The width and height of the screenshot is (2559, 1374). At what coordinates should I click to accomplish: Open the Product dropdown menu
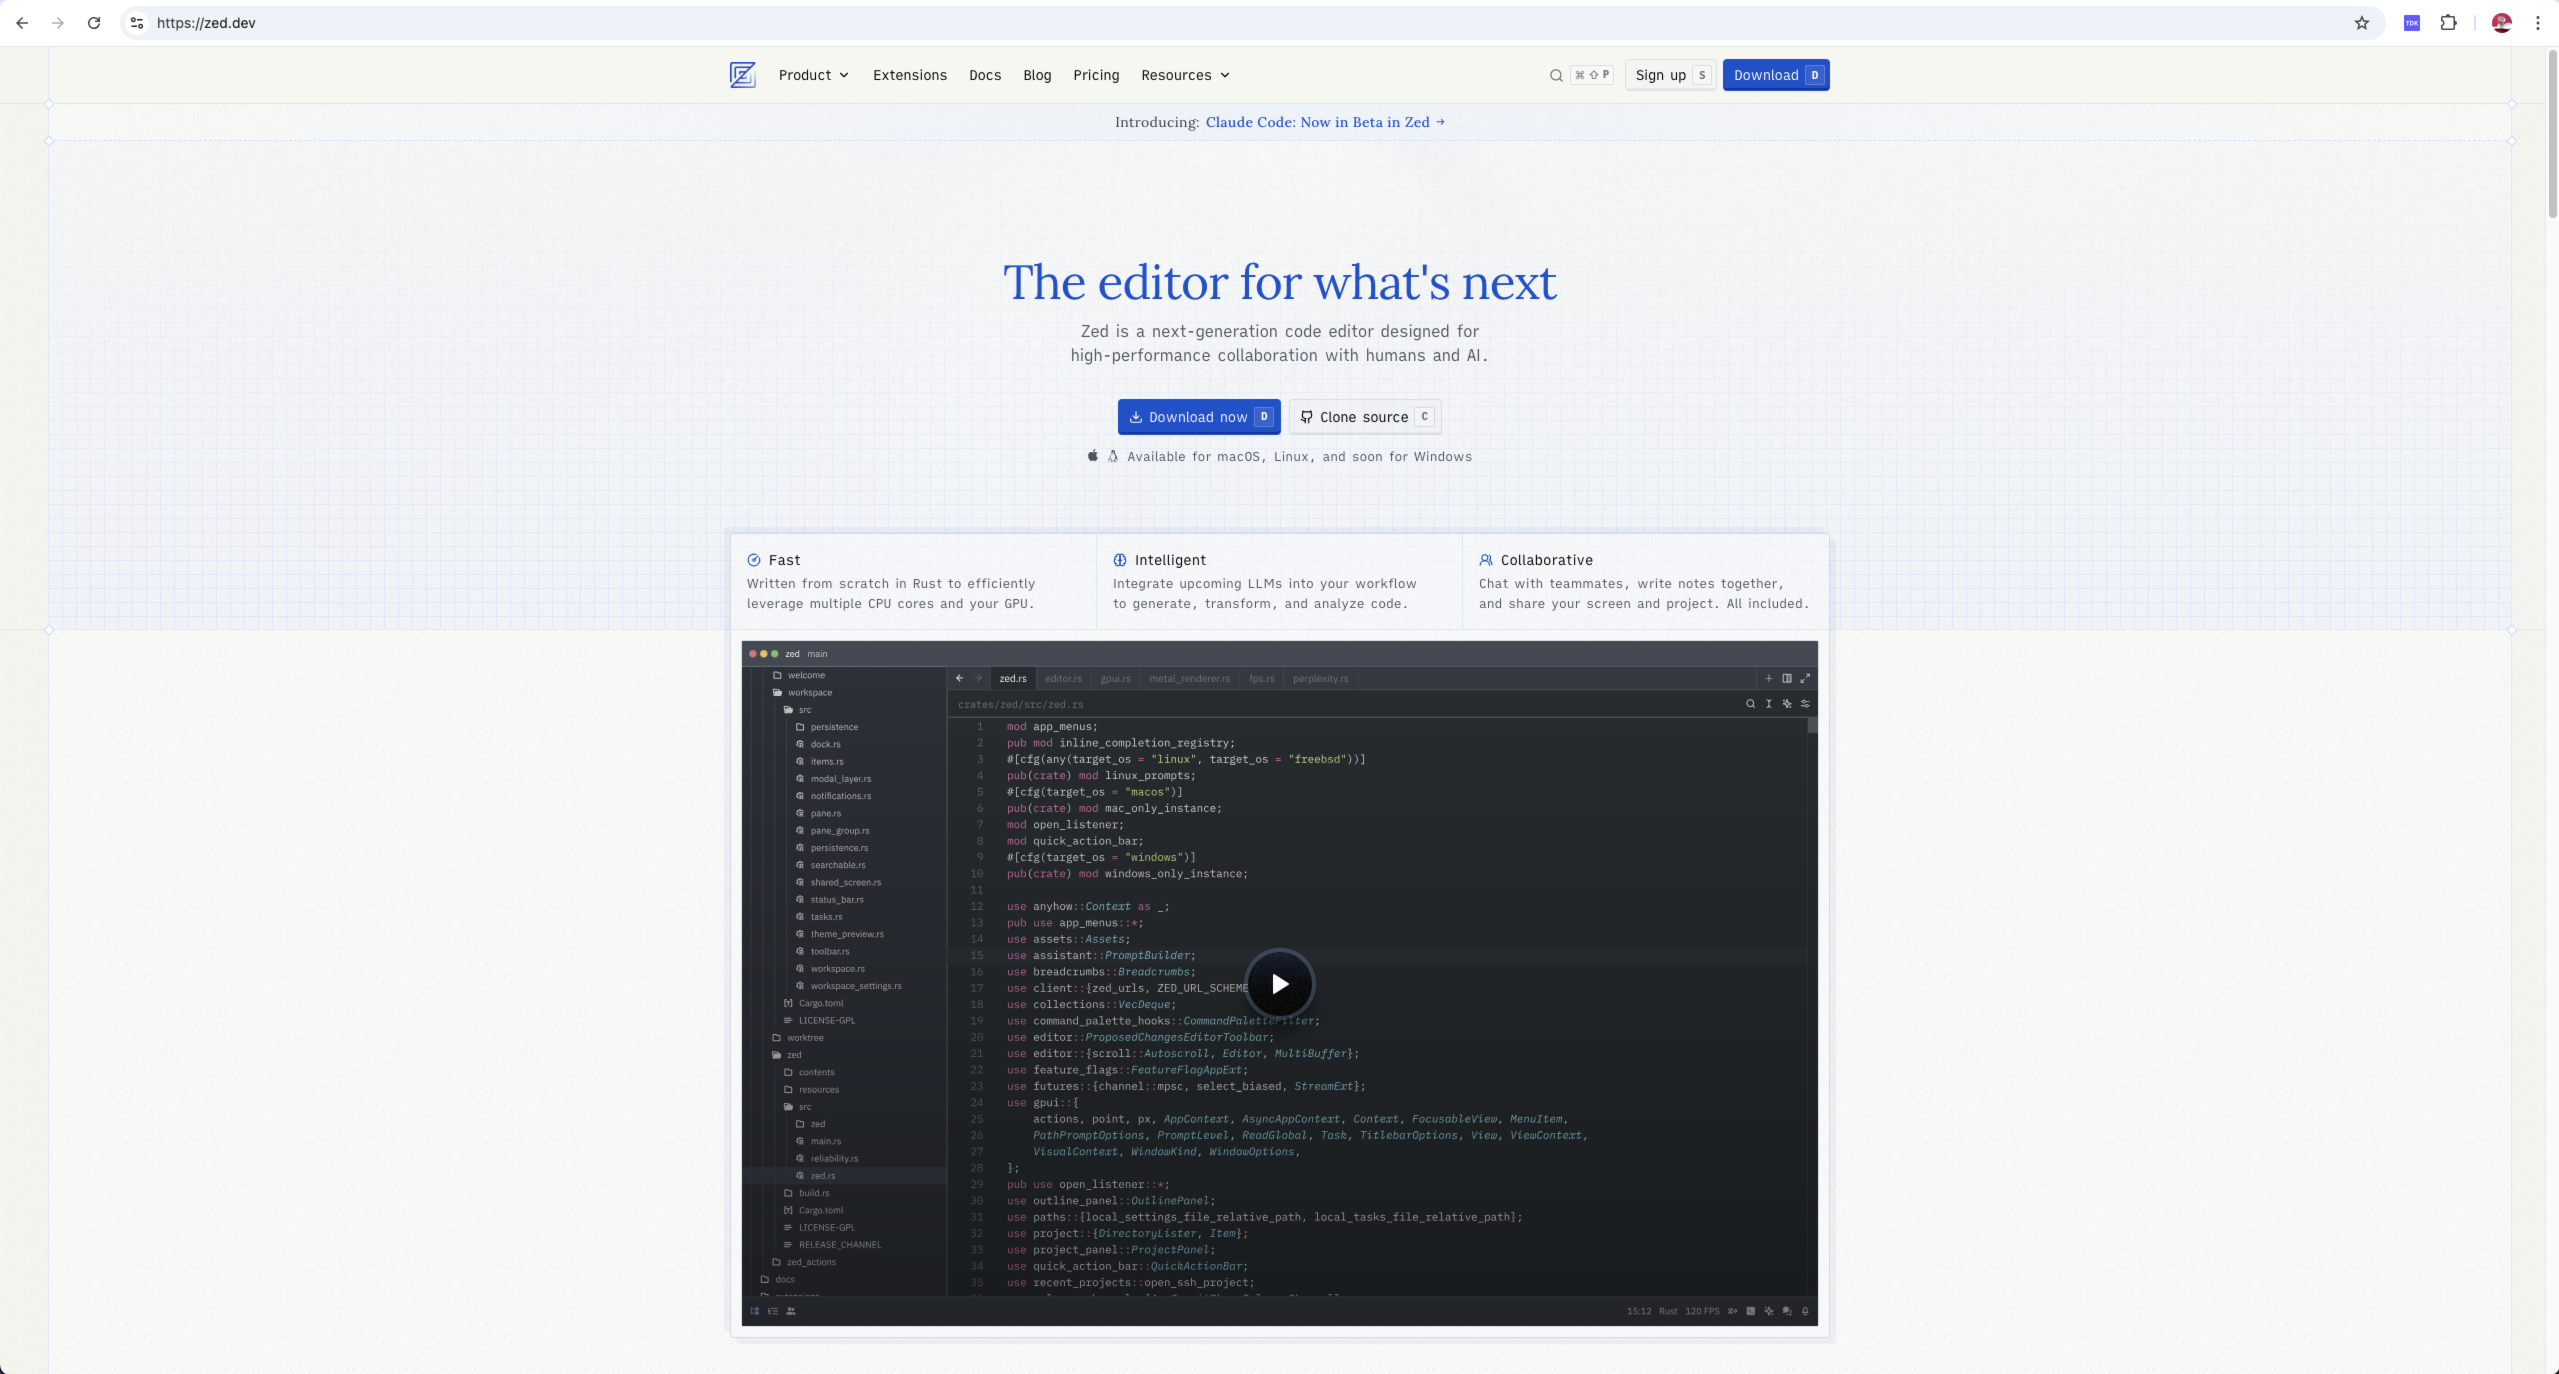[x=814, y=75]
